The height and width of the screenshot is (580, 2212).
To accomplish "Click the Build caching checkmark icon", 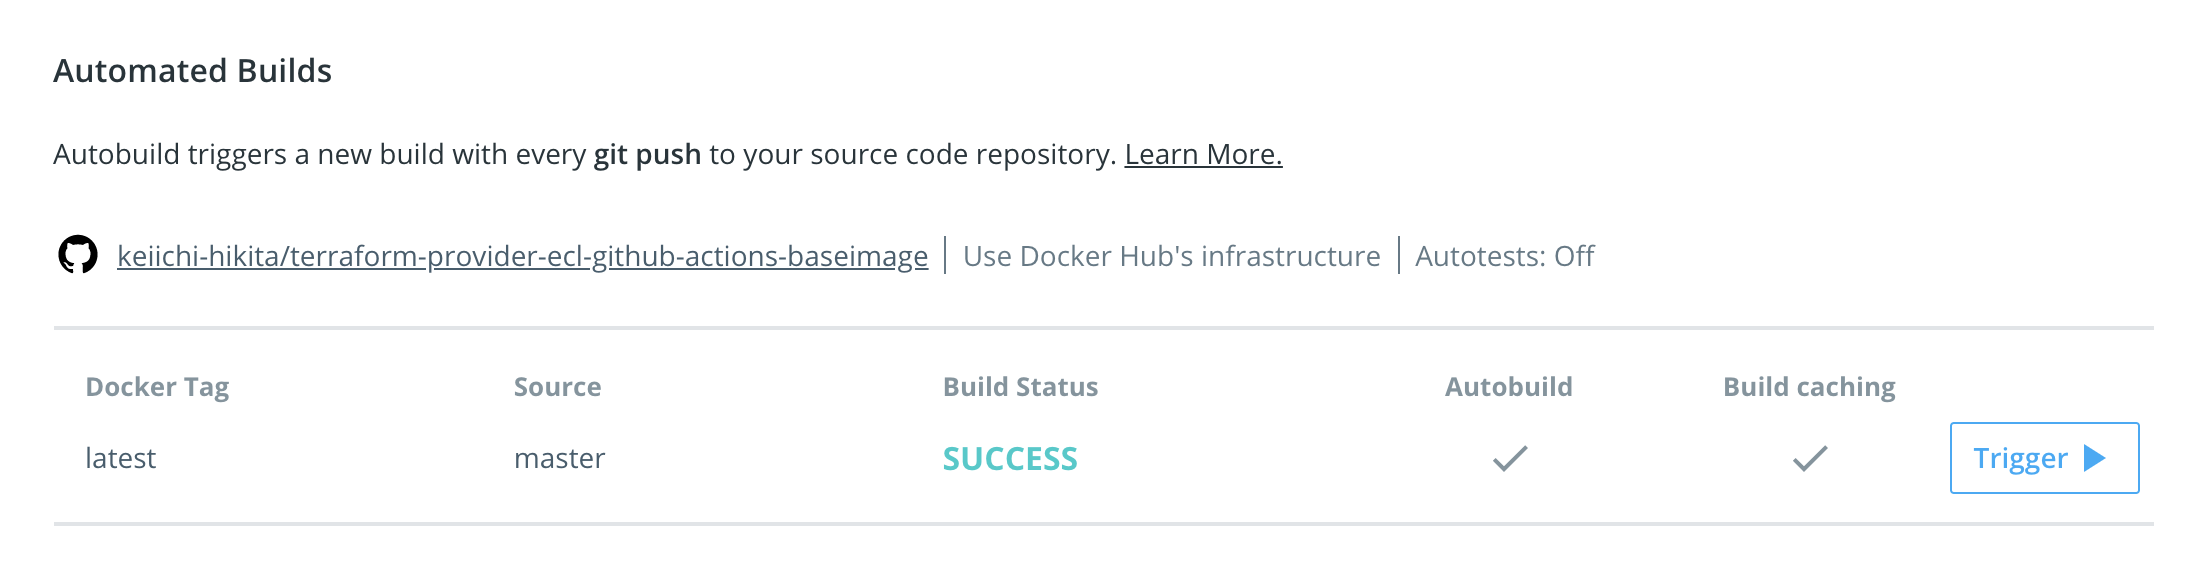I will (1810, 458).
